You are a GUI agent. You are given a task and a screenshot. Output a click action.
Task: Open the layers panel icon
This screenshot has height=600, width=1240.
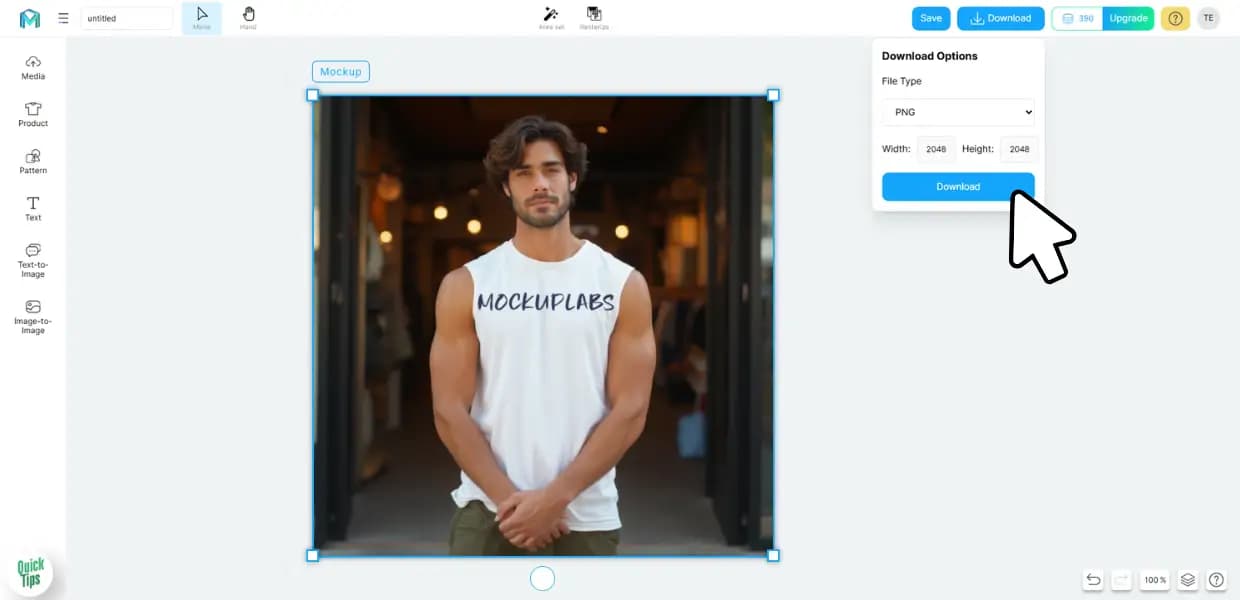[x=1187, y=580]
